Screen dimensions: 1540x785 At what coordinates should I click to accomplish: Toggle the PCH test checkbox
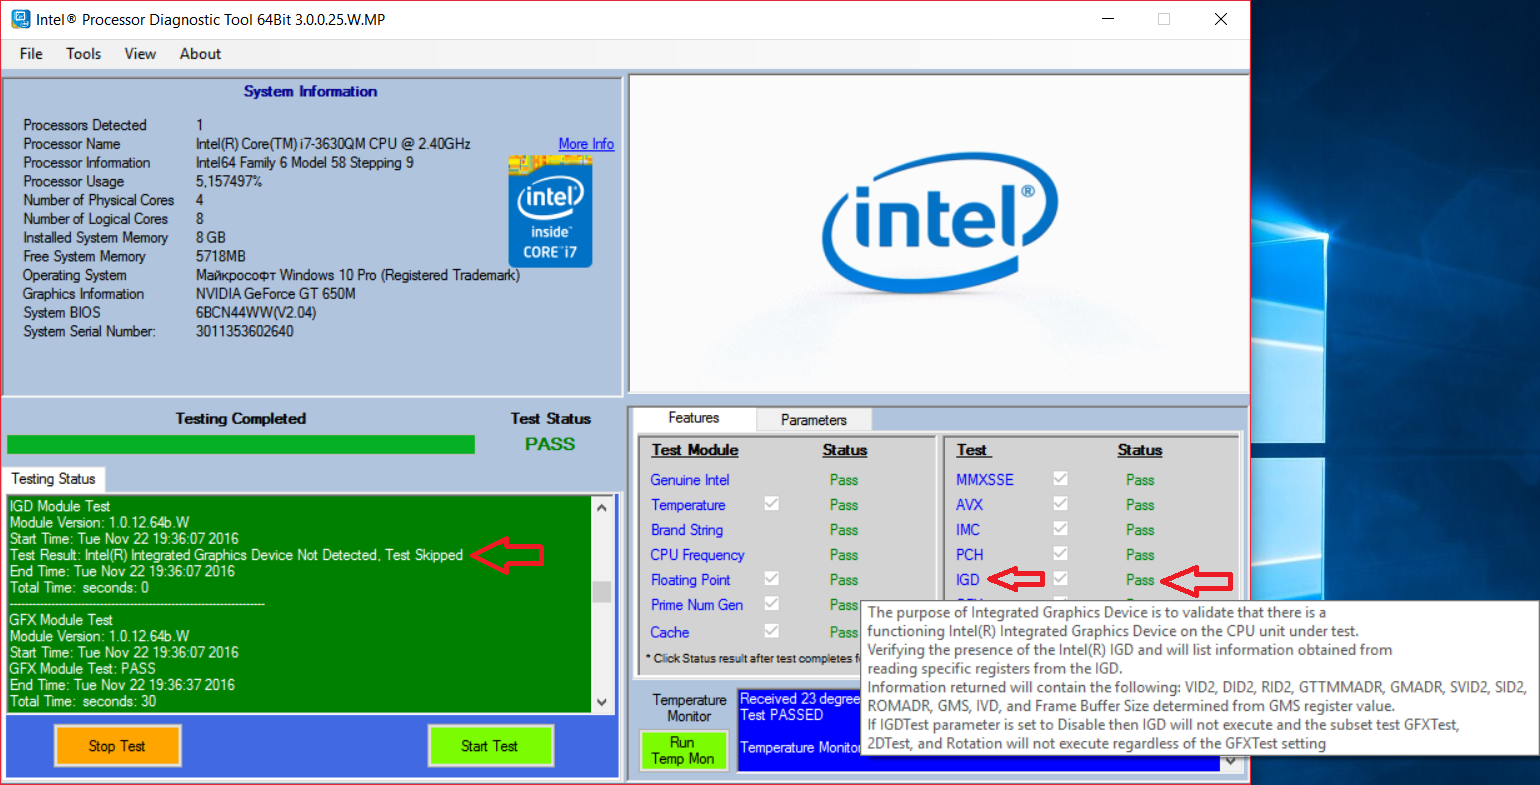coord(1060,554)
